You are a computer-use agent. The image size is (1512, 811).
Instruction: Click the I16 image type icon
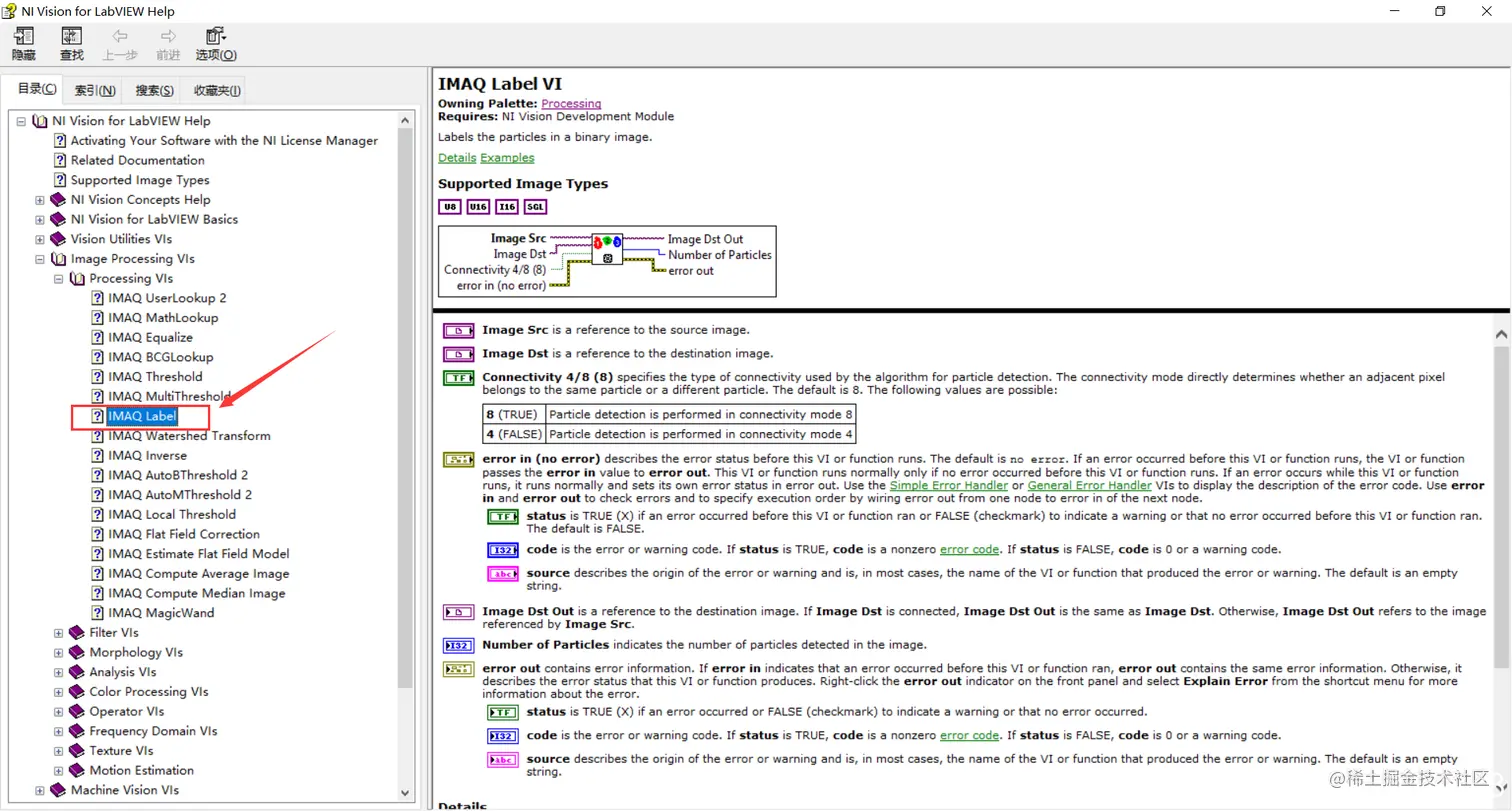[x=507, y=207]
